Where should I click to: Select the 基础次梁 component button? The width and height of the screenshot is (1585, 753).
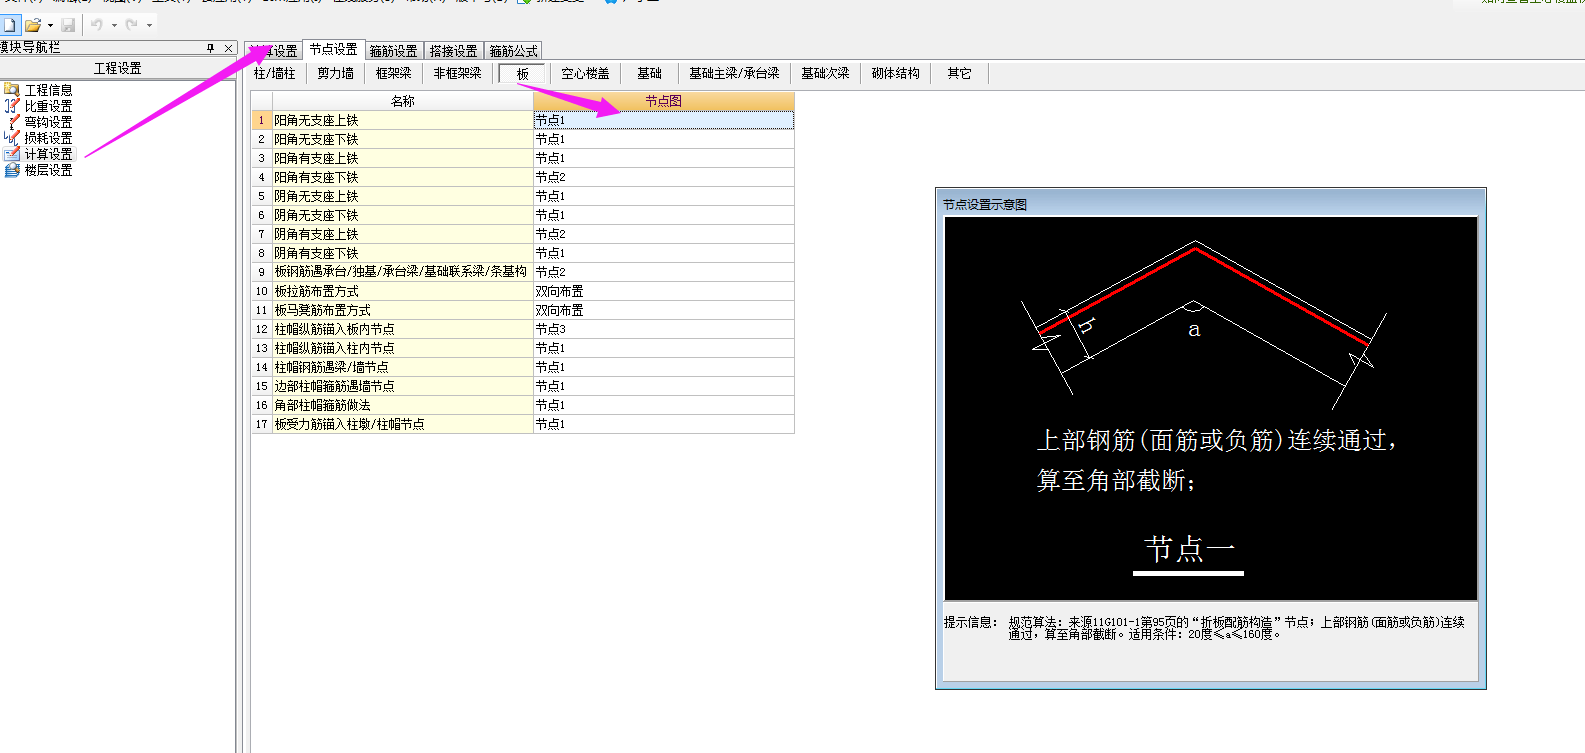(x=825, y=73)
